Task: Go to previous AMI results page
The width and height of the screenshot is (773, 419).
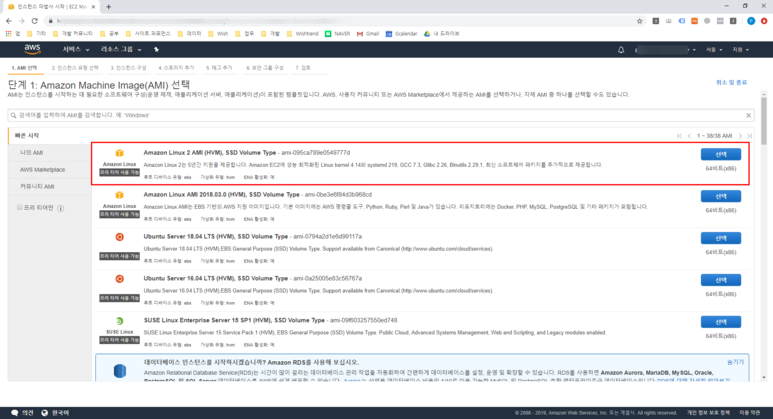Action: [689, 136]
